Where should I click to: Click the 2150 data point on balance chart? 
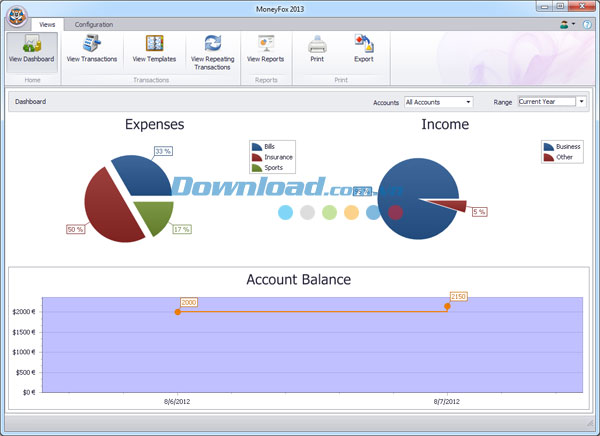(x=447, y=306)
